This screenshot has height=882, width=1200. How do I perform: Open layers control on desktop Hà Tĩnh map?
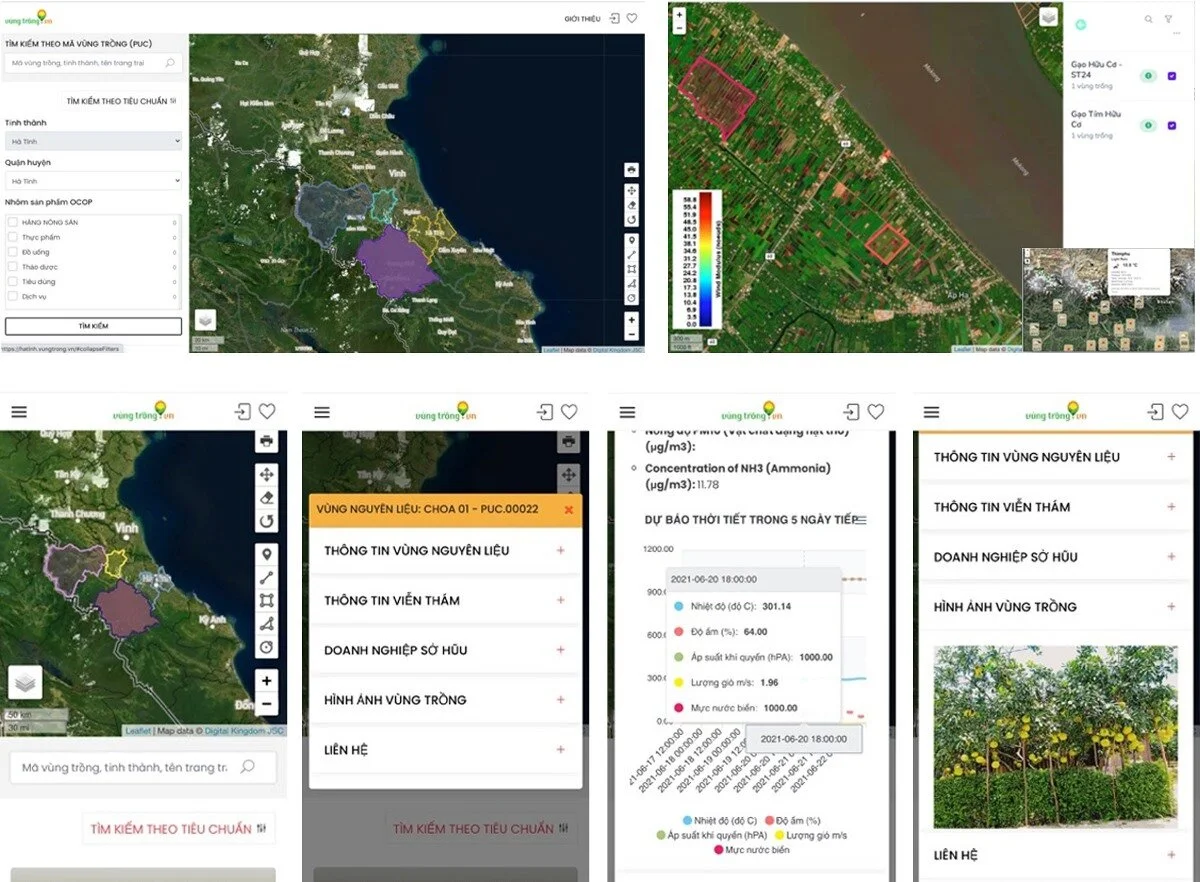click(204, 319)
